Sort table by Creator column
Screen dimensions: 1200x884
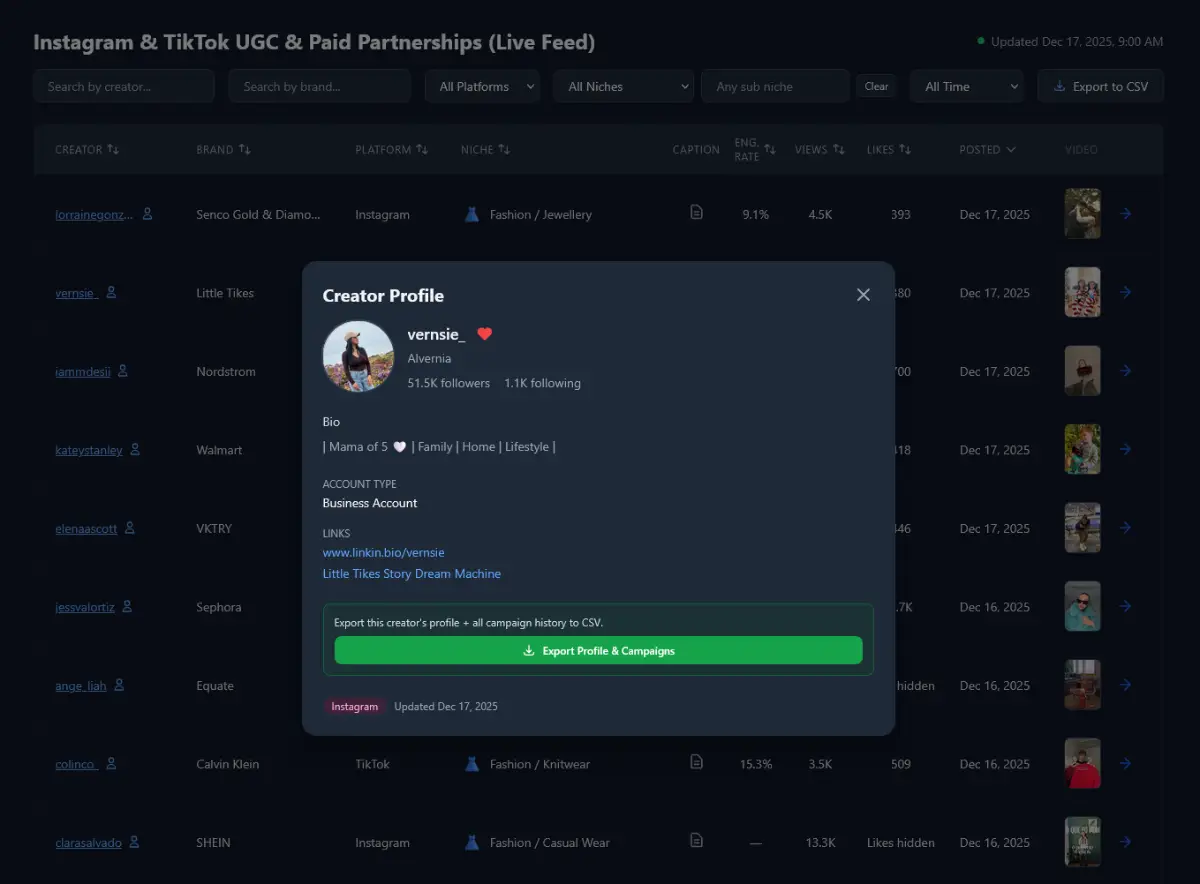coord(87,150)
